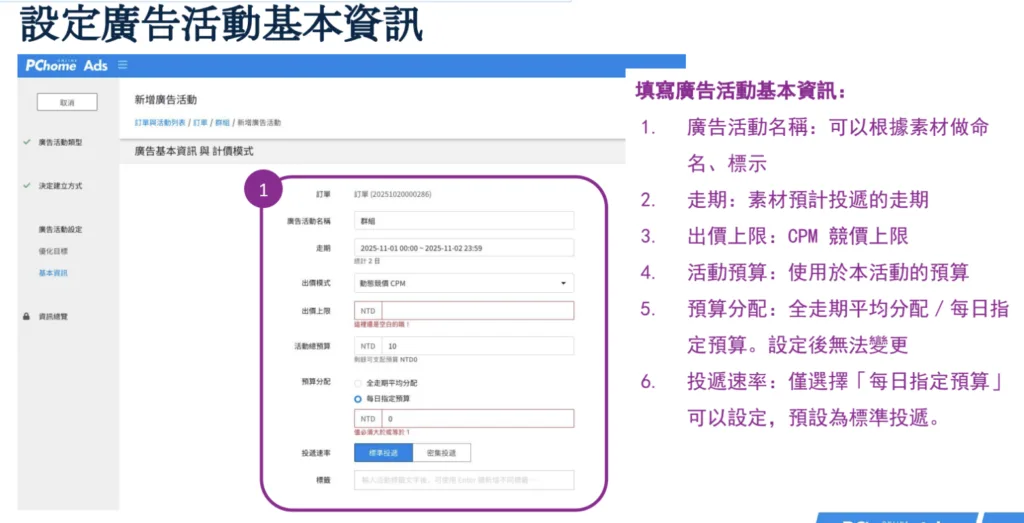Click the 活動總預算 input field
The width and height of the screenshot is (1024, 523).
point(477,346)
